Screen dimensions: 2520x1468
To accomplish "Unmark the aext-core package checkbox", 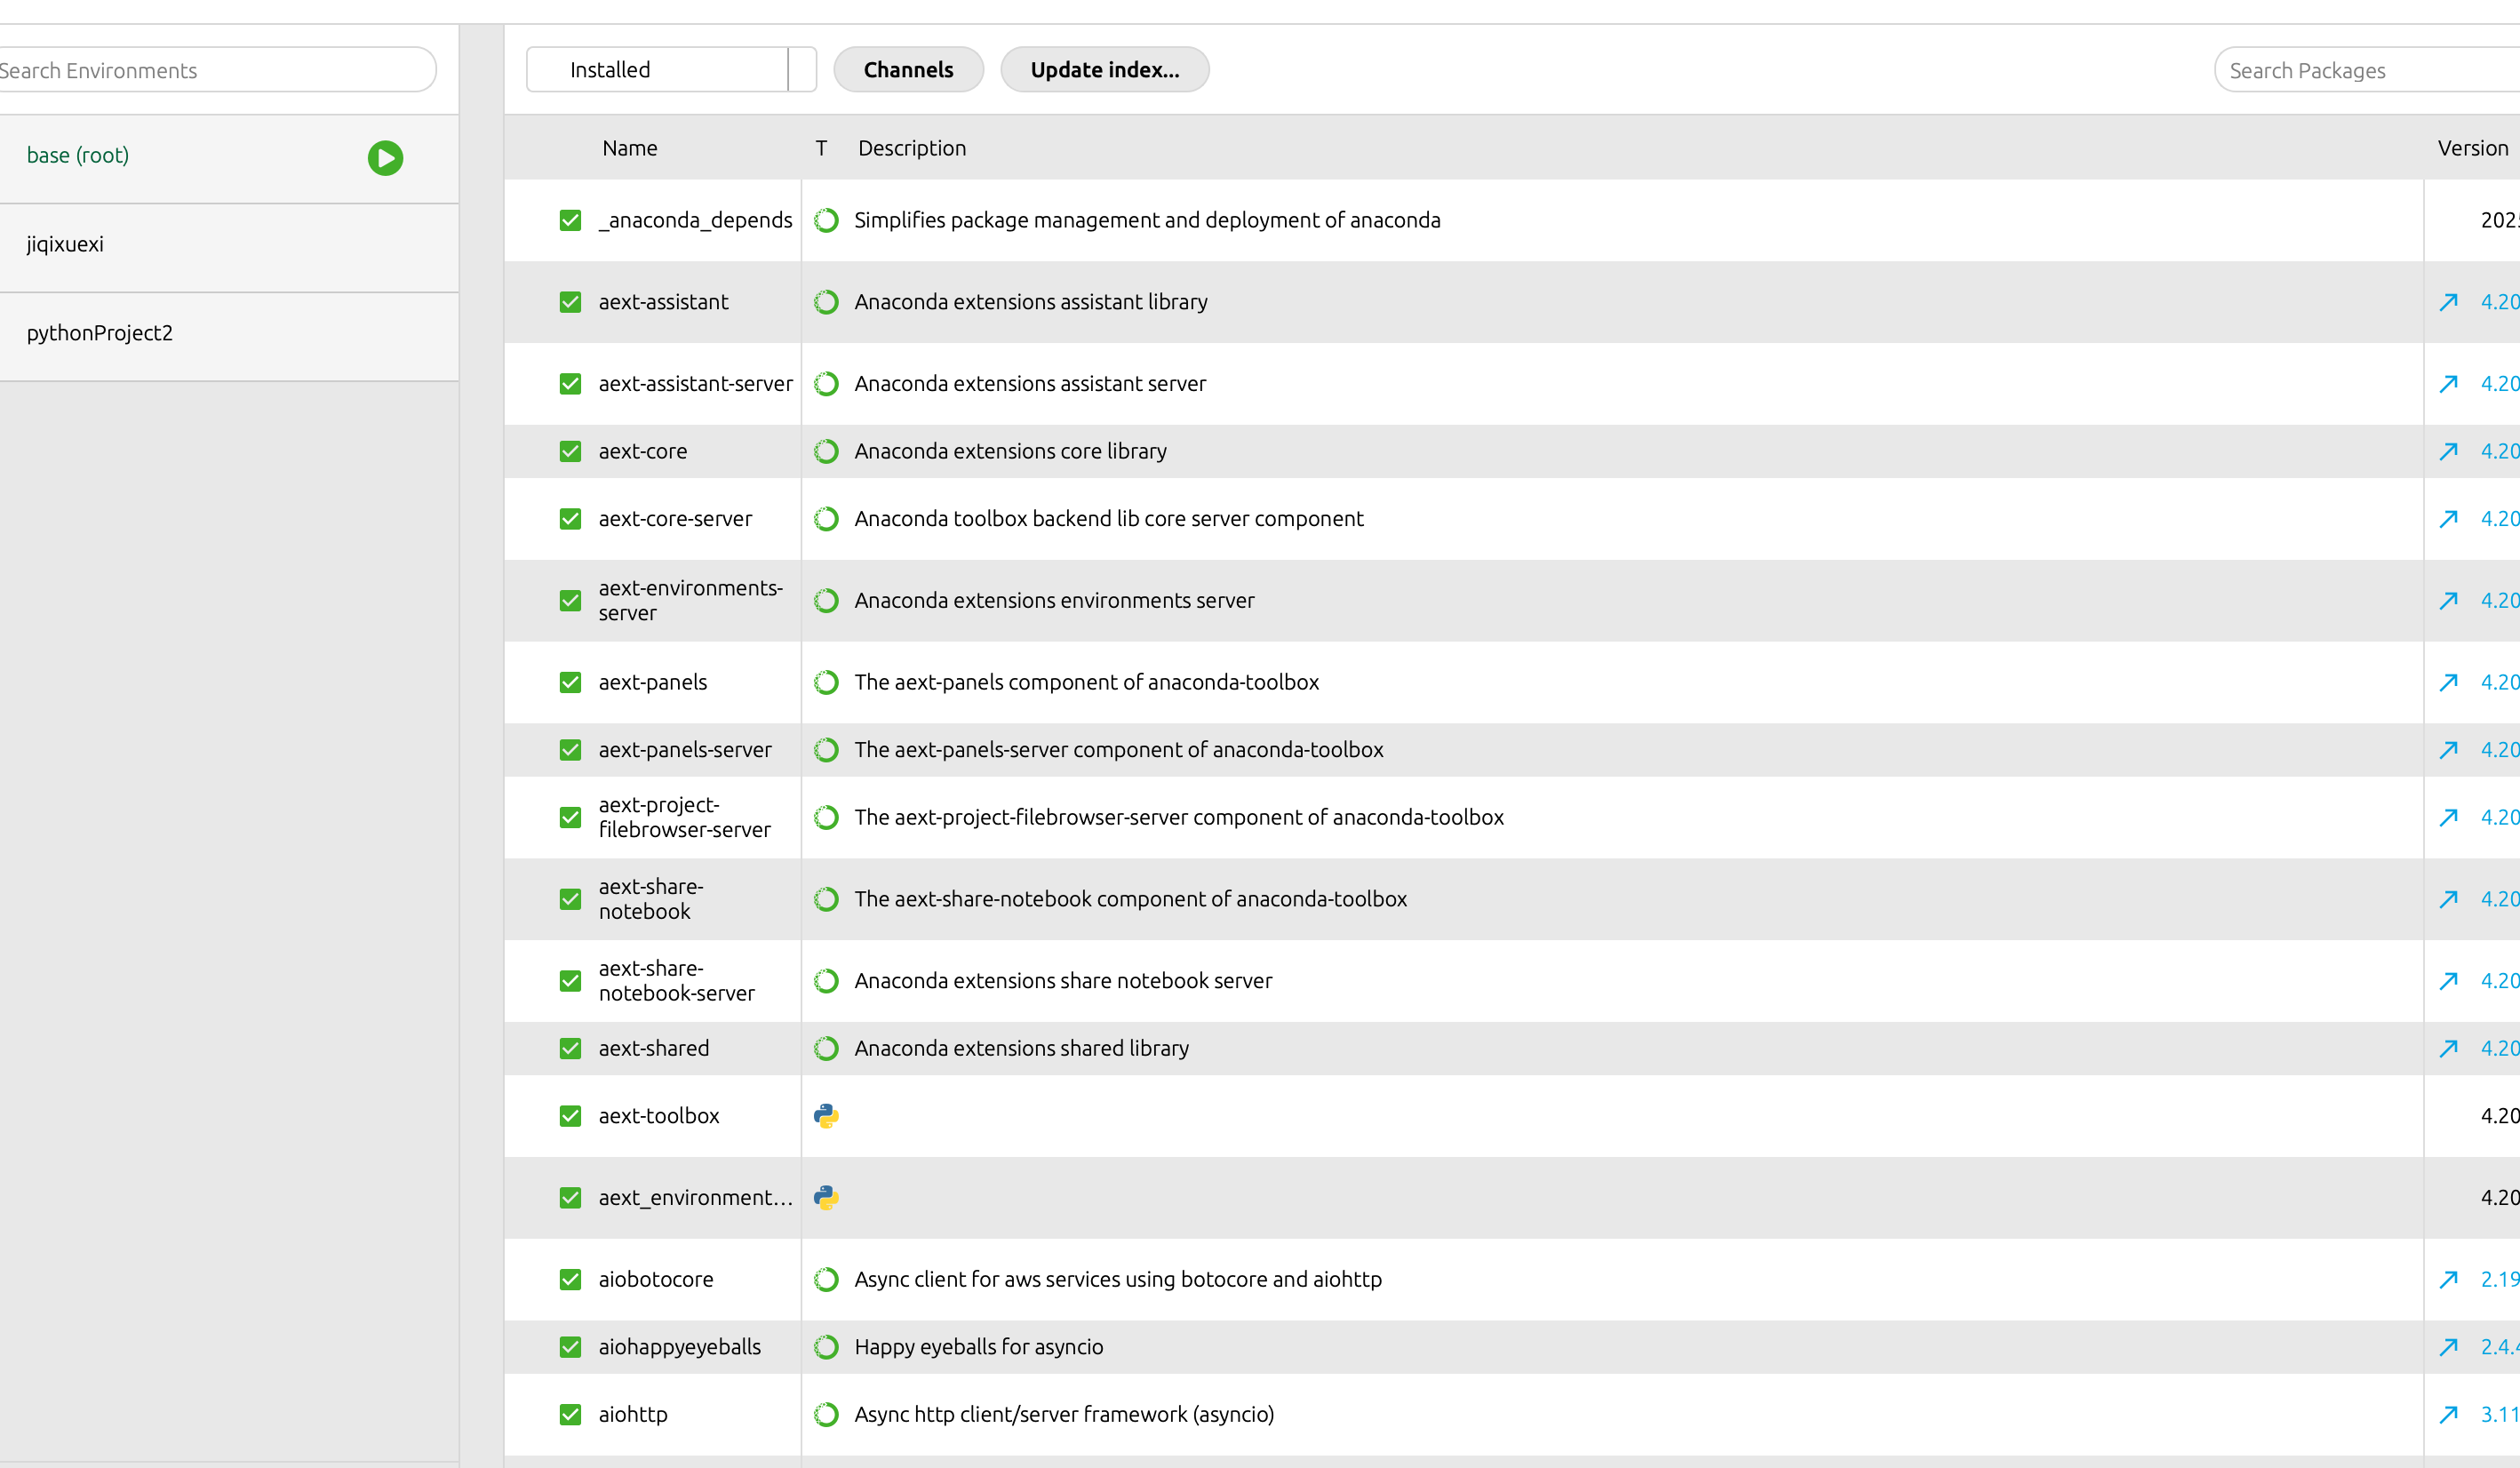I will tap(570, 451).
